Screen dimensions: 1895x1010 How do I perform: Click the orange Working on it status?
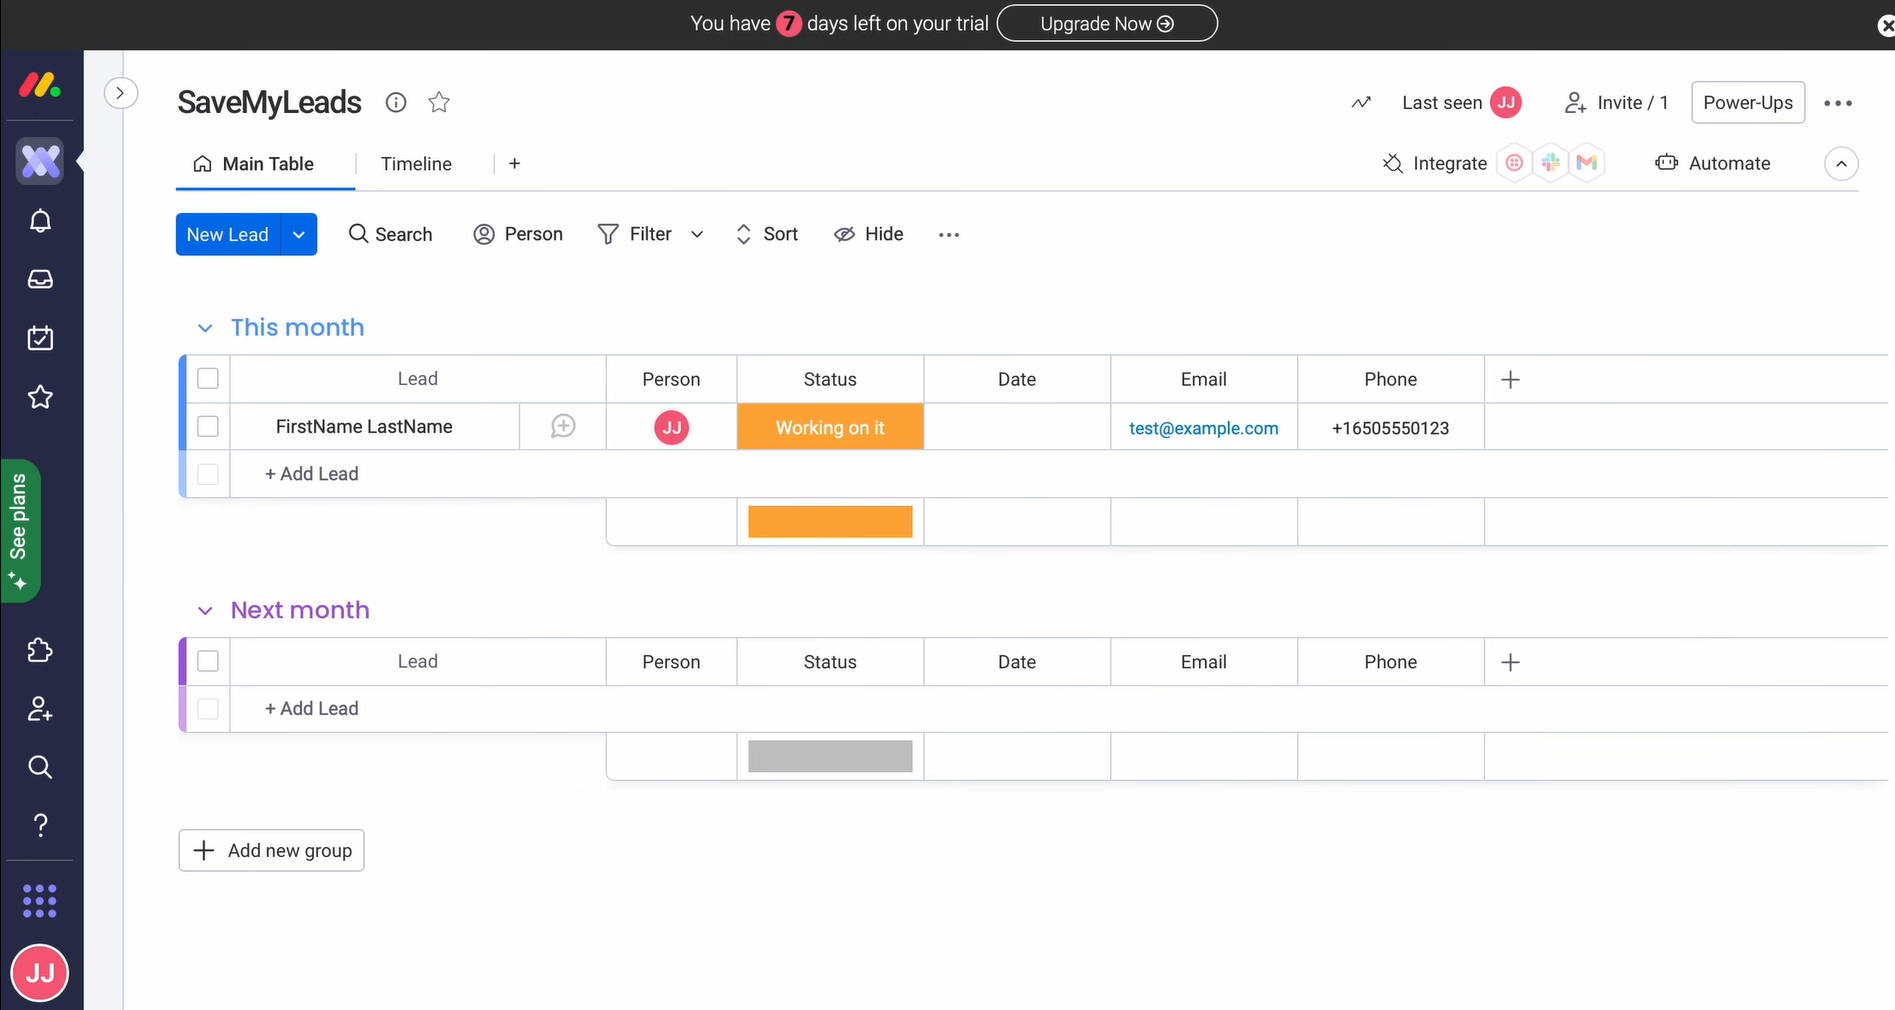pos(830,428)
